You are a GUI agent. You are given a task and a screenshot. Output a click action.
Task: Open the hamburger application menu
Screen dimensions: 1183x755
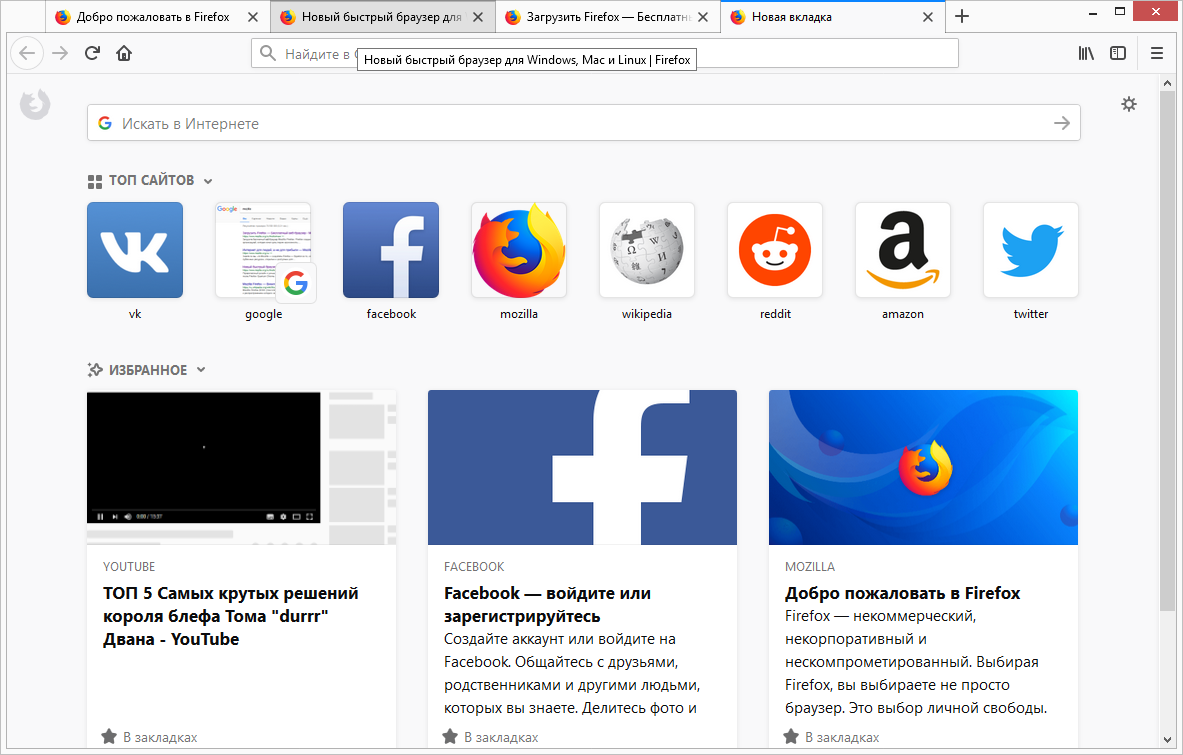(x=1157, y=53)
